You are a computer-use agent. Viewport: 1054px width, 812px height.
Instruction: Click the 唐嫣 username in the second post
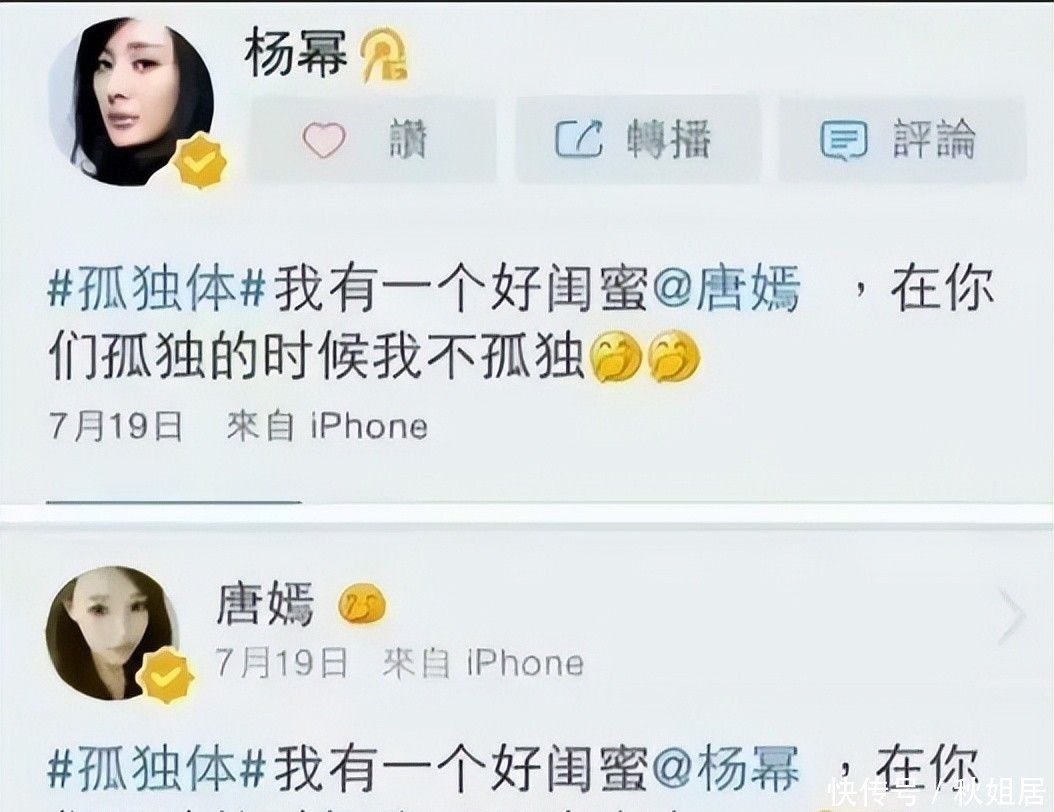[x=266, y=604]
